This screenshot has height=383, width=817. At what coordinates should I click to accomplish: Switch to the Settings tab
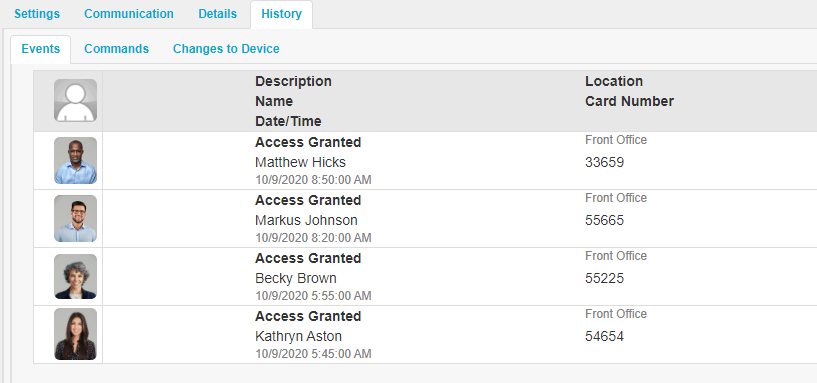(37, 14)
